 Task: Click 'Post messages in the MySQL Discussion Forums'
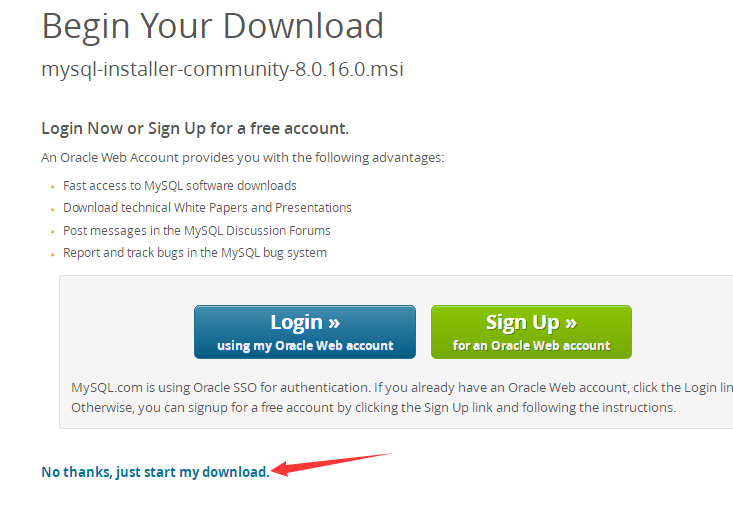pos(197,230)
